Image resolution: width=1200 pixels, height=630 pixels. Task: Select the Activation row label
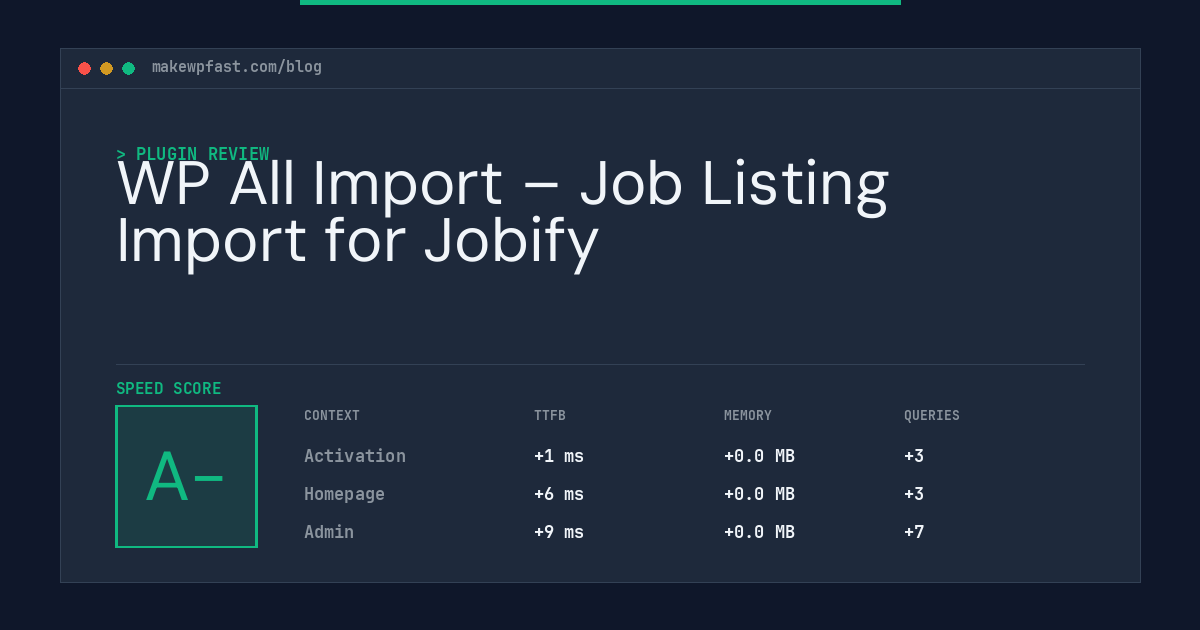coord(355,456)
